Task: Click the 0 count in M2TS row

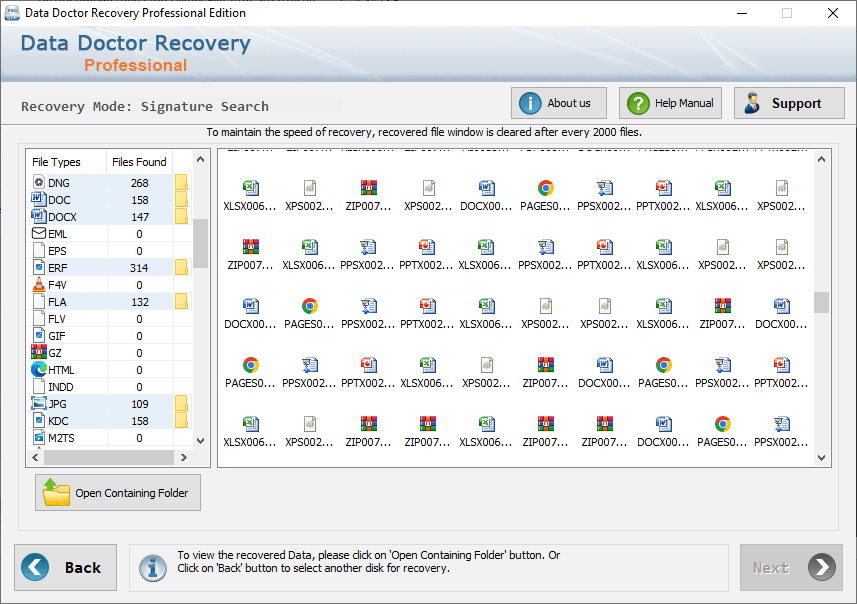Action: 139,438
